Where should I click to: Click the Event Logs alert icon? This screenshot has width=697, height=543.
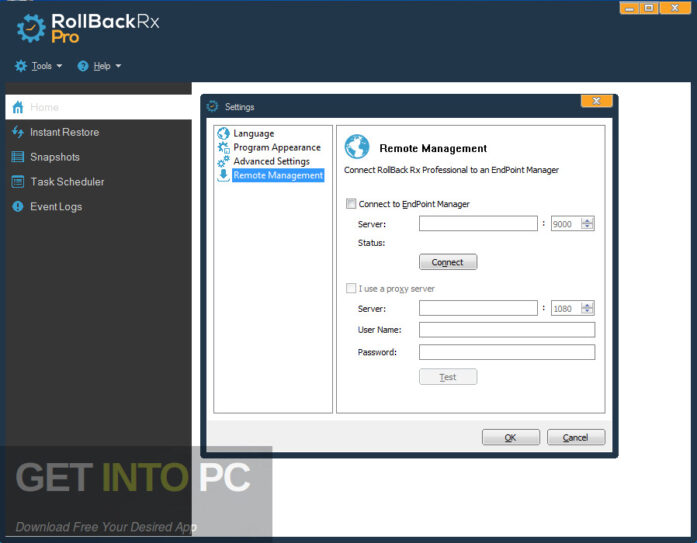tap(18, 207)
